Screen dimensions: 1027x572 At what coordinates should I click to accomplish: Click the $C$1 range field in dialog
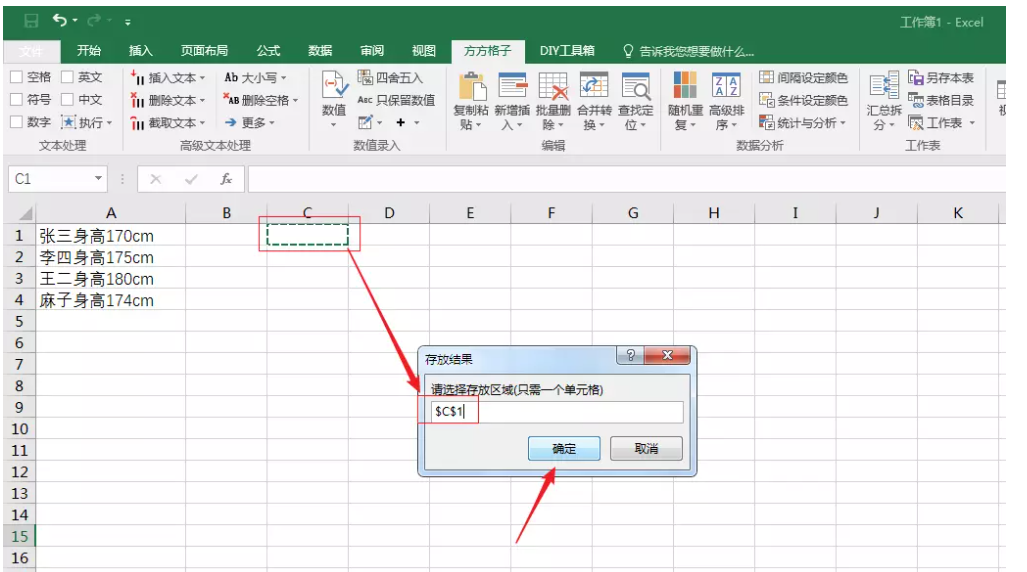pos(556,411)
